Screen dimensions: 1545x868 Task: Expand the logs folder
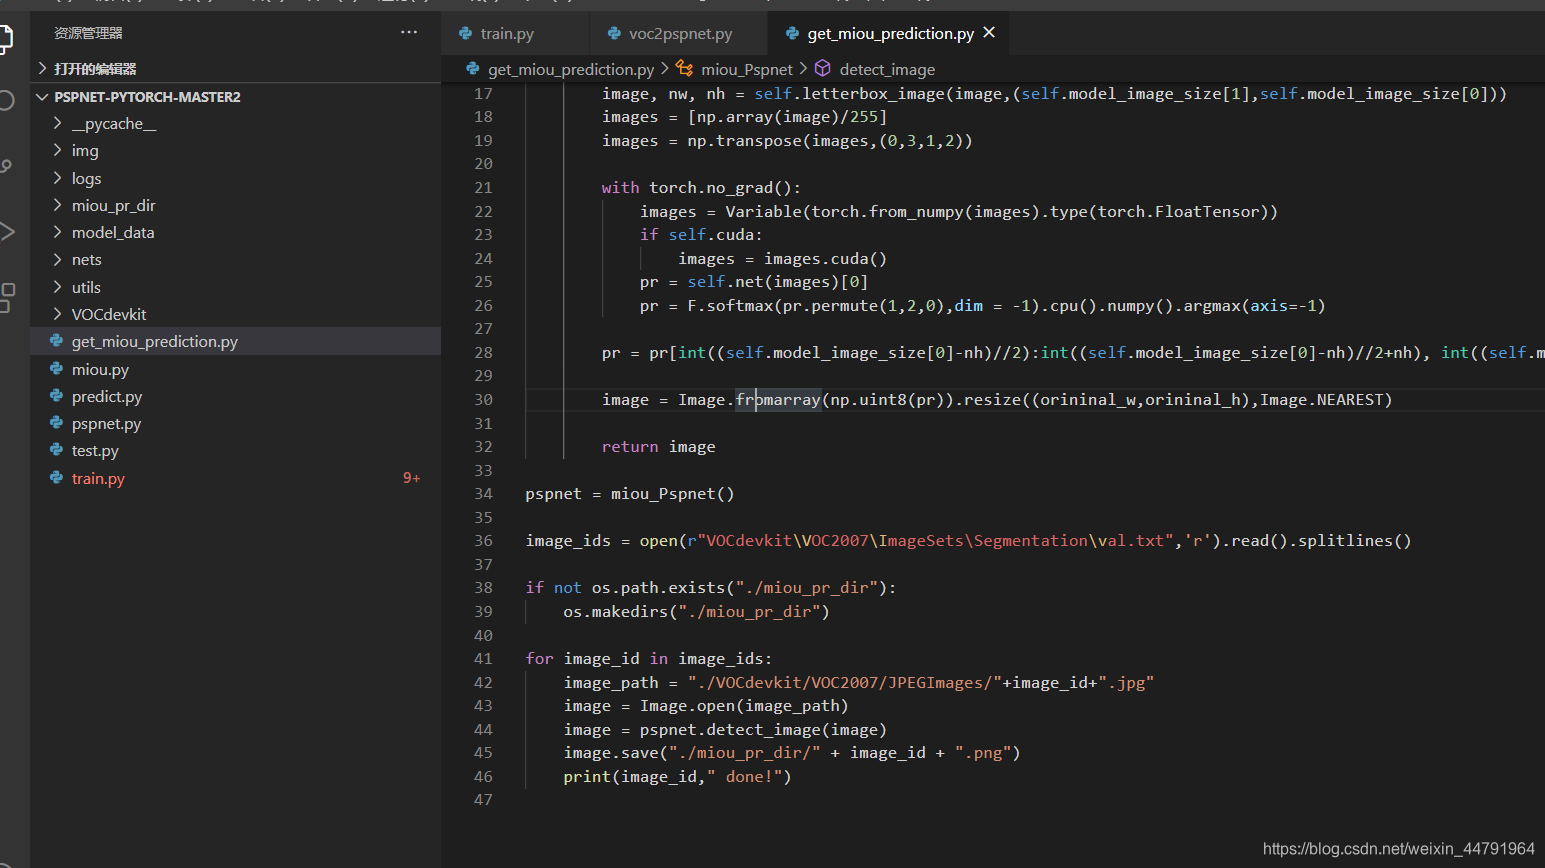(x=57, y=178)
